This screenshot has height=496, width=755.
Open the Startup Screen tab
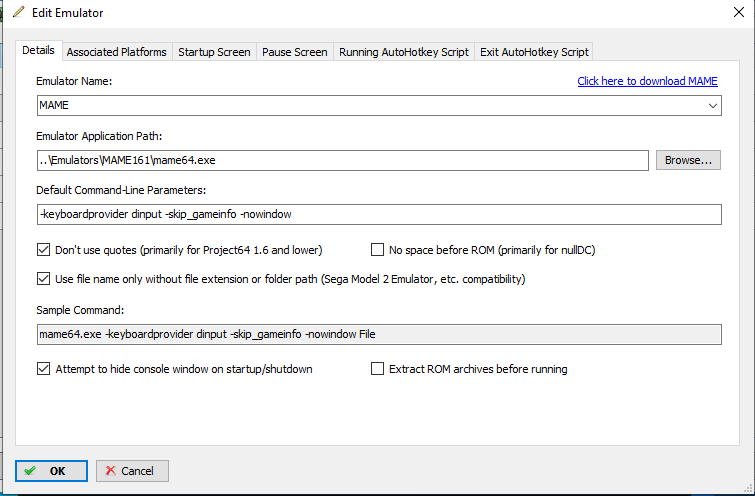pos(214,52)
